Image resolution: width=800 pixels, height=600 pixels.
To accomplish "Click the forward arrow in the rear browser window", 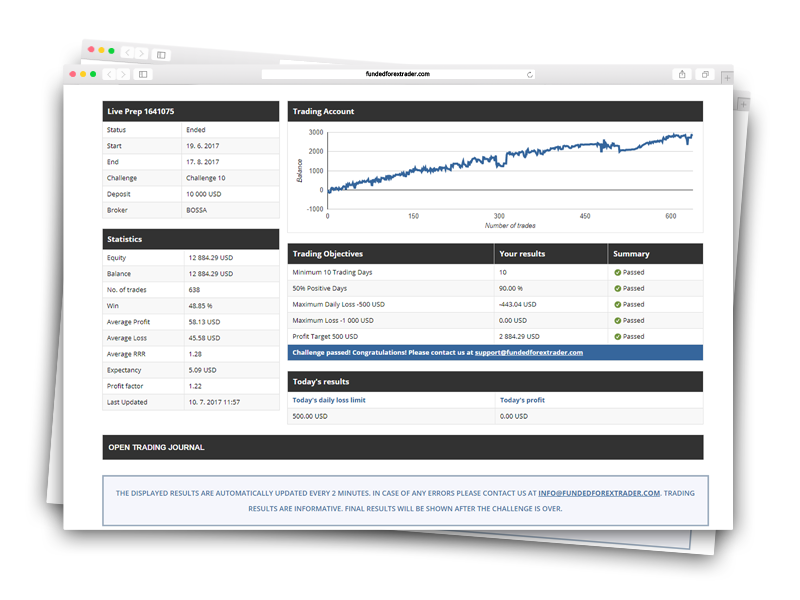I will pyautogui.click(x=141, y=54).
